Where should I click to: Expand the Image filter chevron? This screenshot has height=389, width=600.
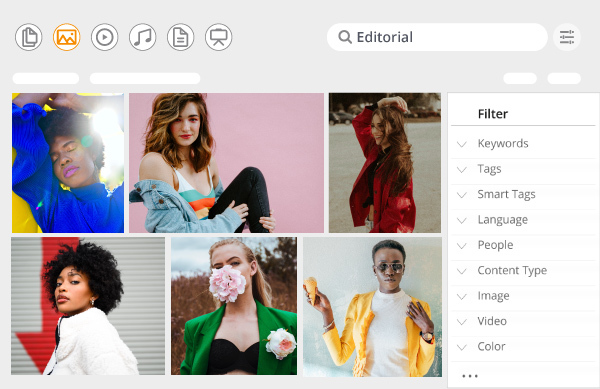462,296
